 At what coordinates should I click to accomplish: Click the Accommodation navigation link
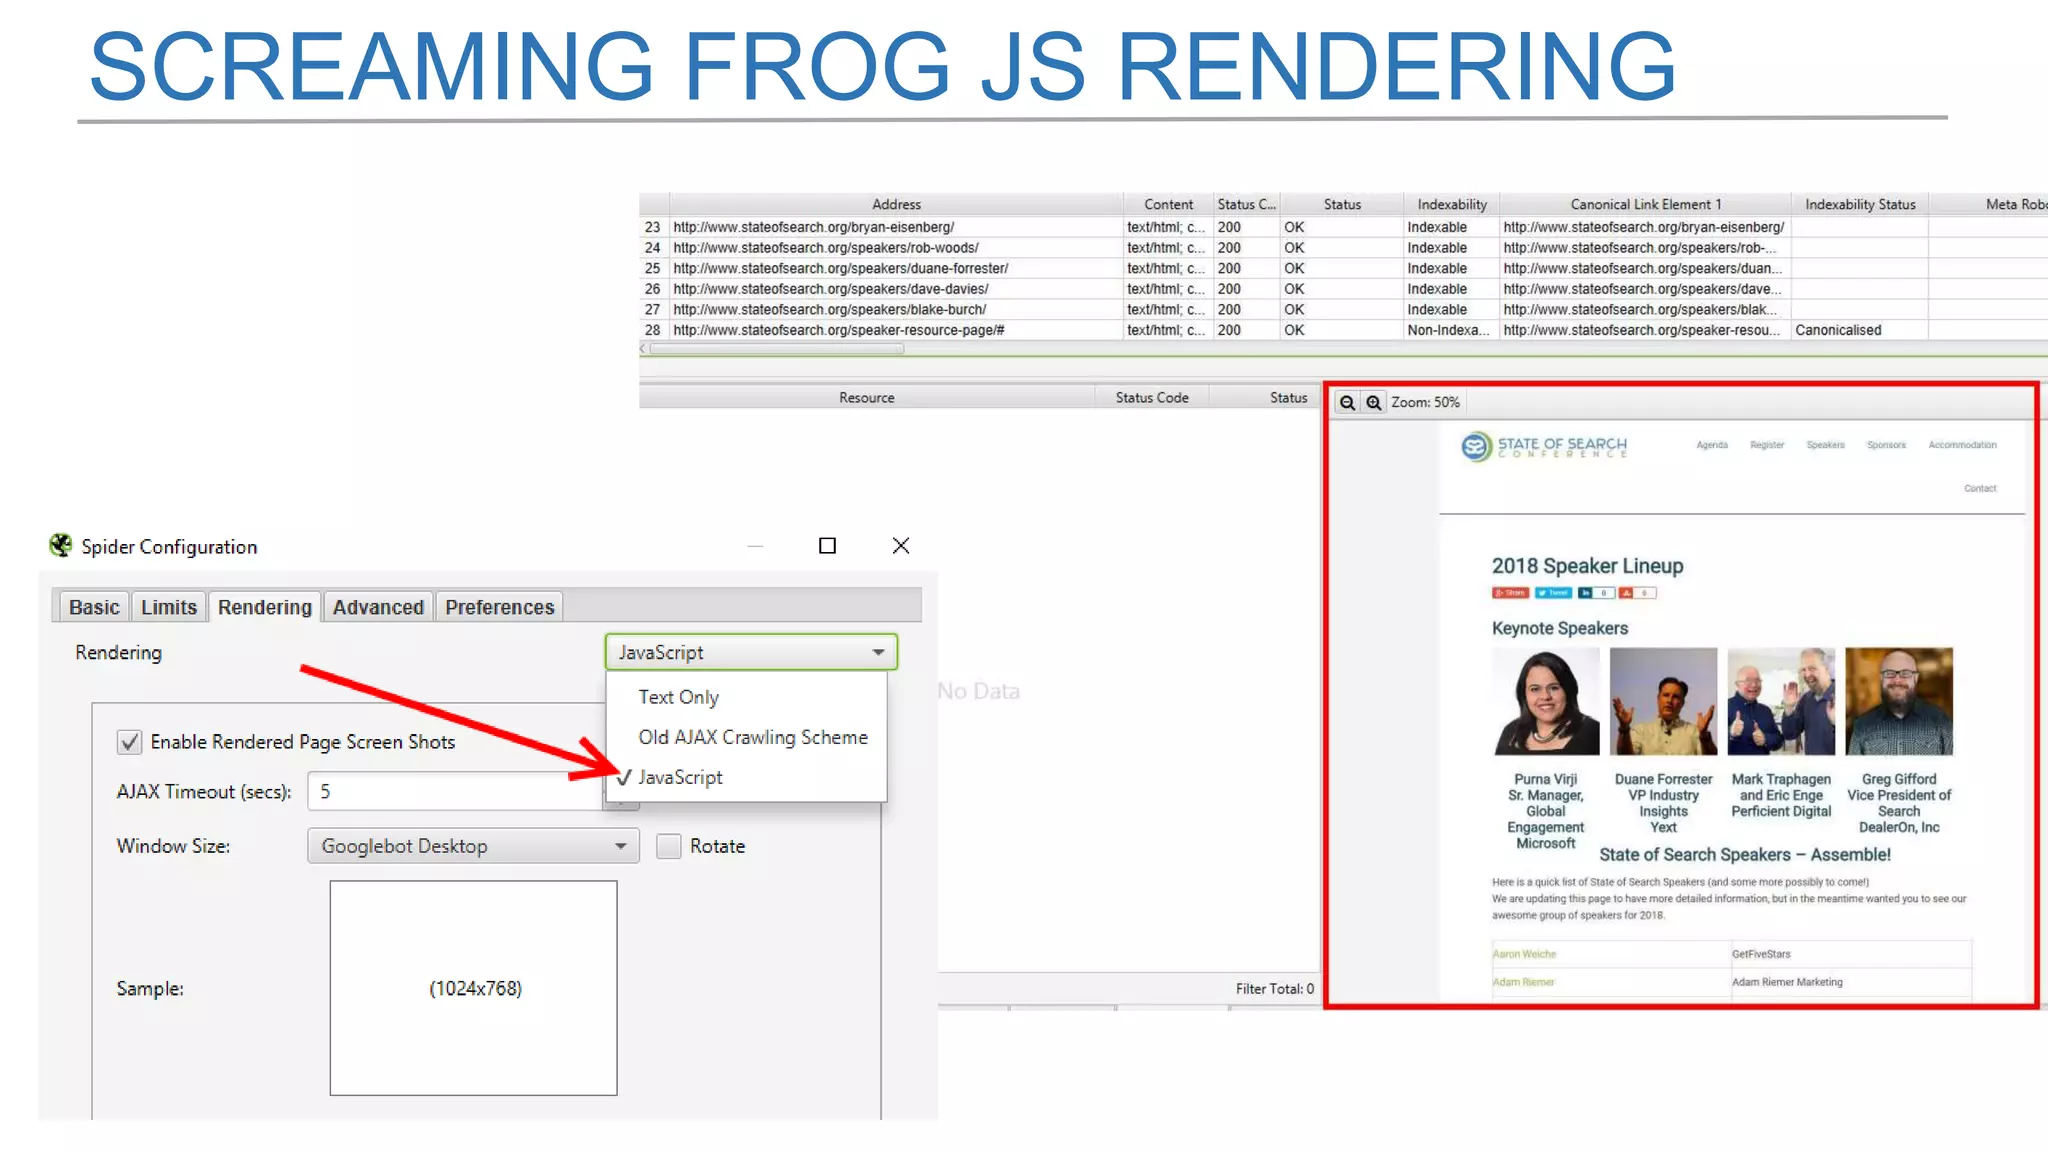coord(1962,445)
